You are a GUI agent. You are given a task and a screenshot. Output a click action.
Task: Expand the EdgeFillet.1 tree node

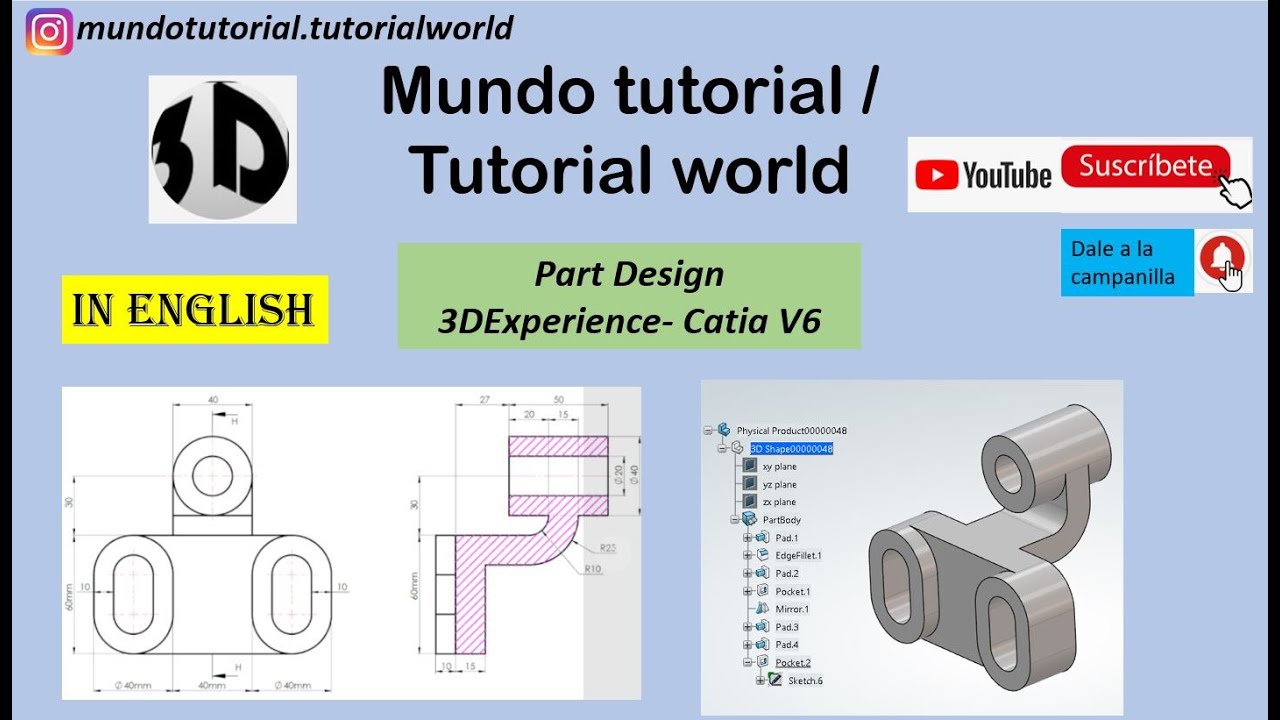pyautogui.click(x=748, y=555)
